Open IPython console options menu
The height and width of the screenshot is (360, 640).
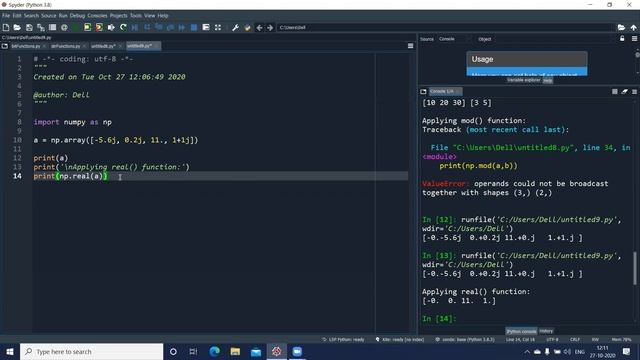pyautogui.click(x=634, y=91)
